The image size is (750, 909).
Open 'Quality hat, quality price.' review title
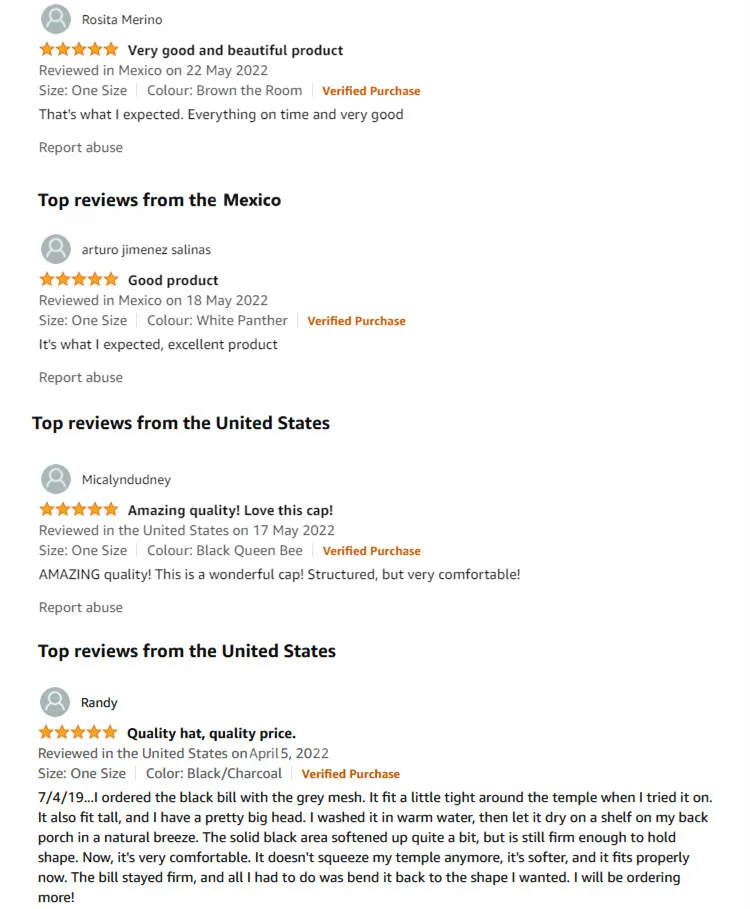pos(211,733)
